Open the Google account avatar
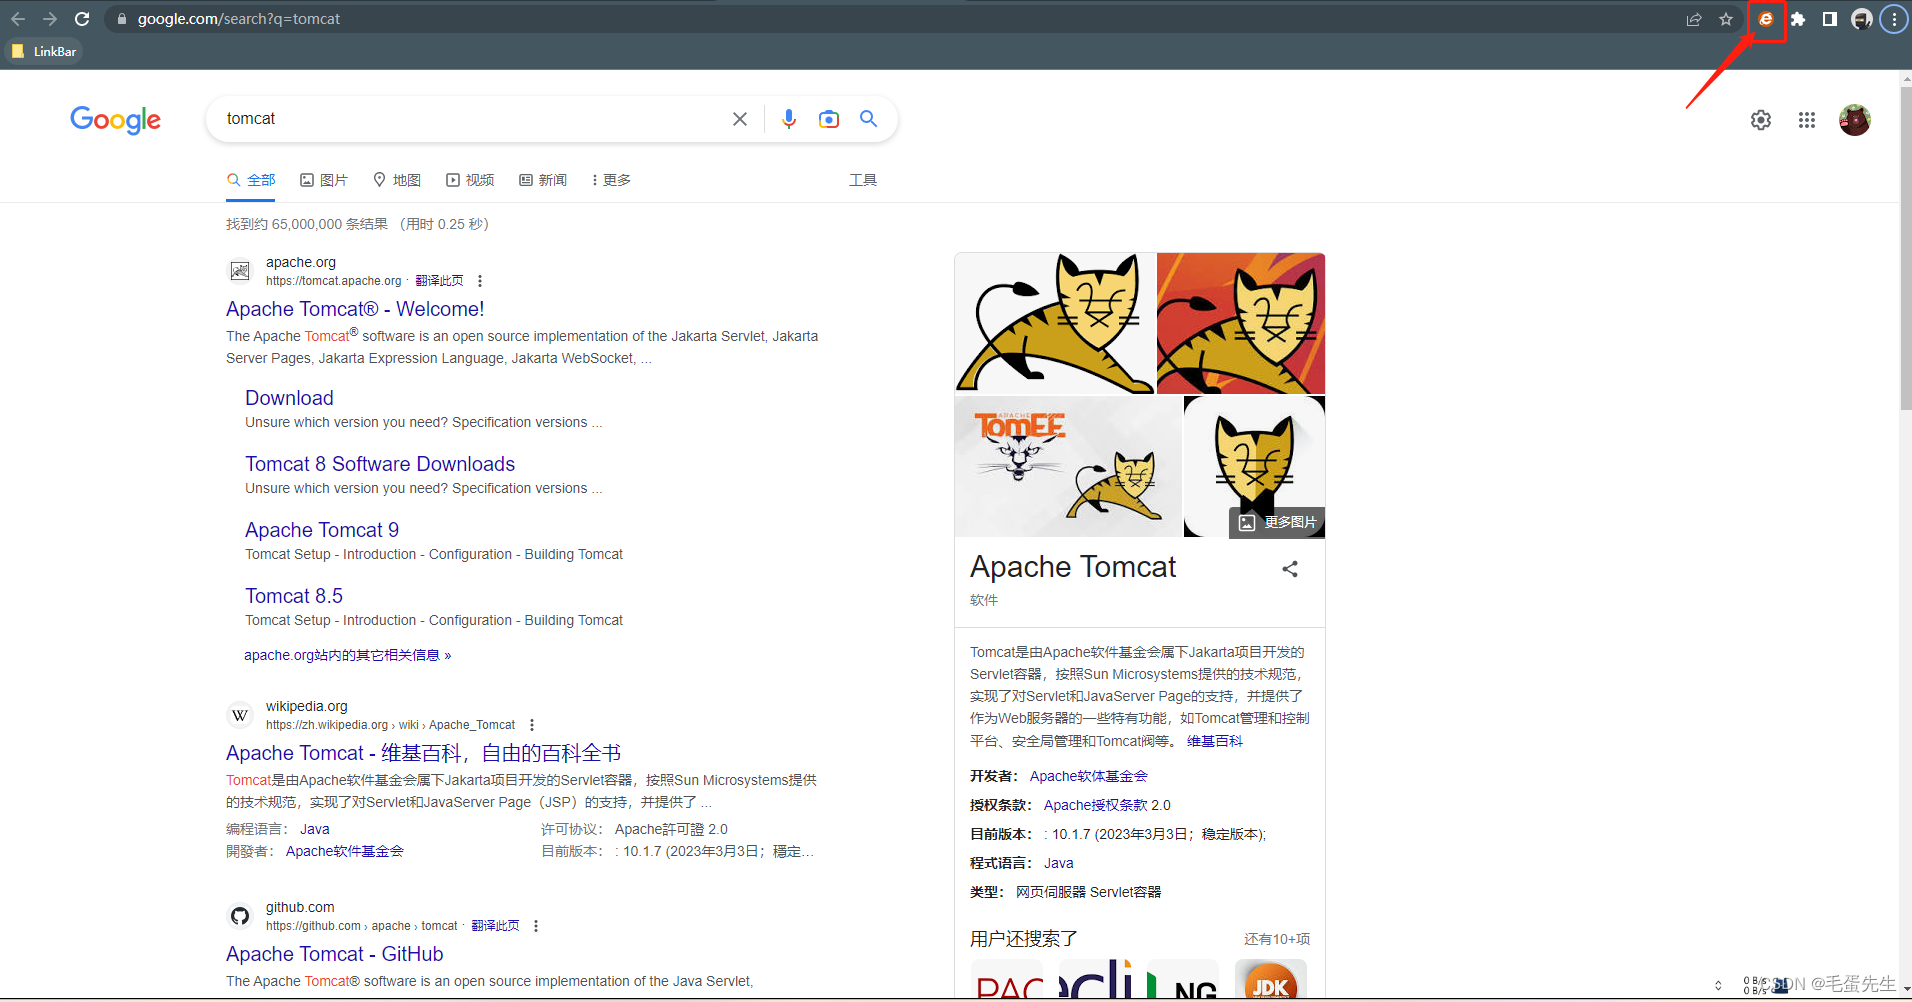1912x1002 pixels. [x=1855, y=120]
